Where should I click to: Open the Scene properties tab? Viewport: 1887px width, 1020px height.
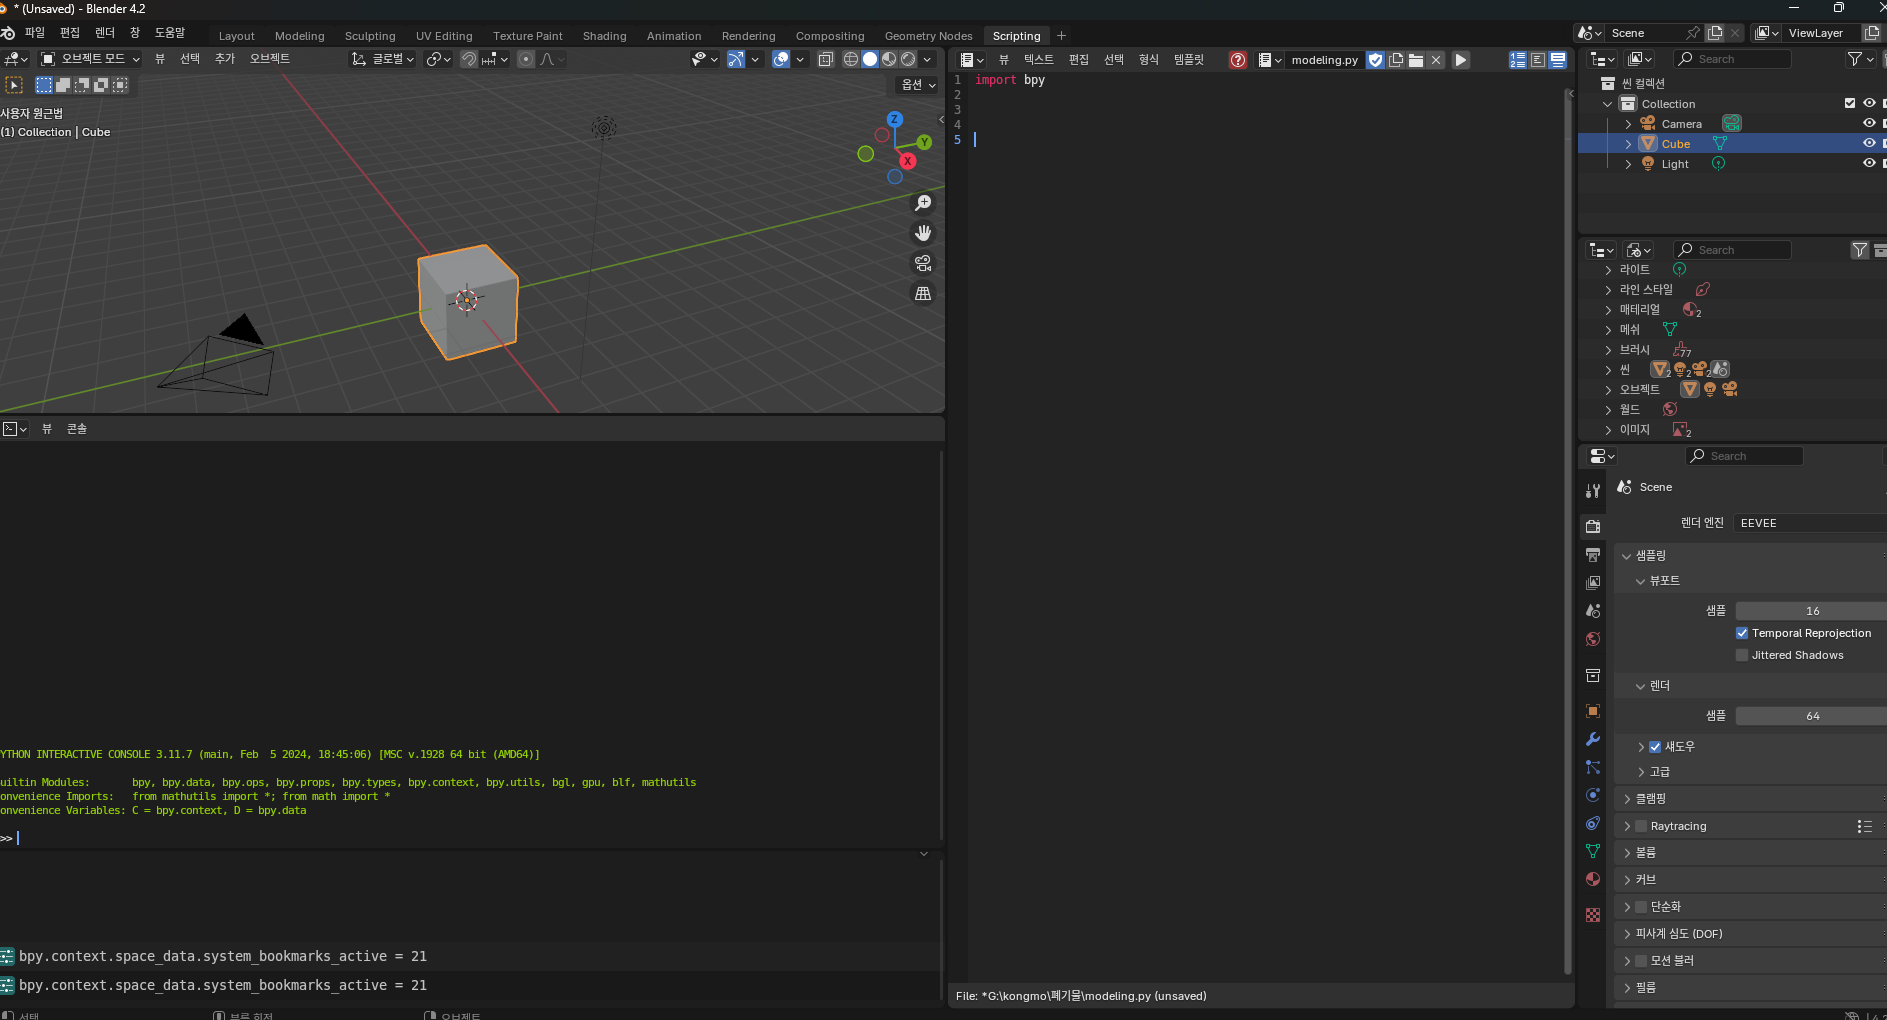(x=1593, y=610)
